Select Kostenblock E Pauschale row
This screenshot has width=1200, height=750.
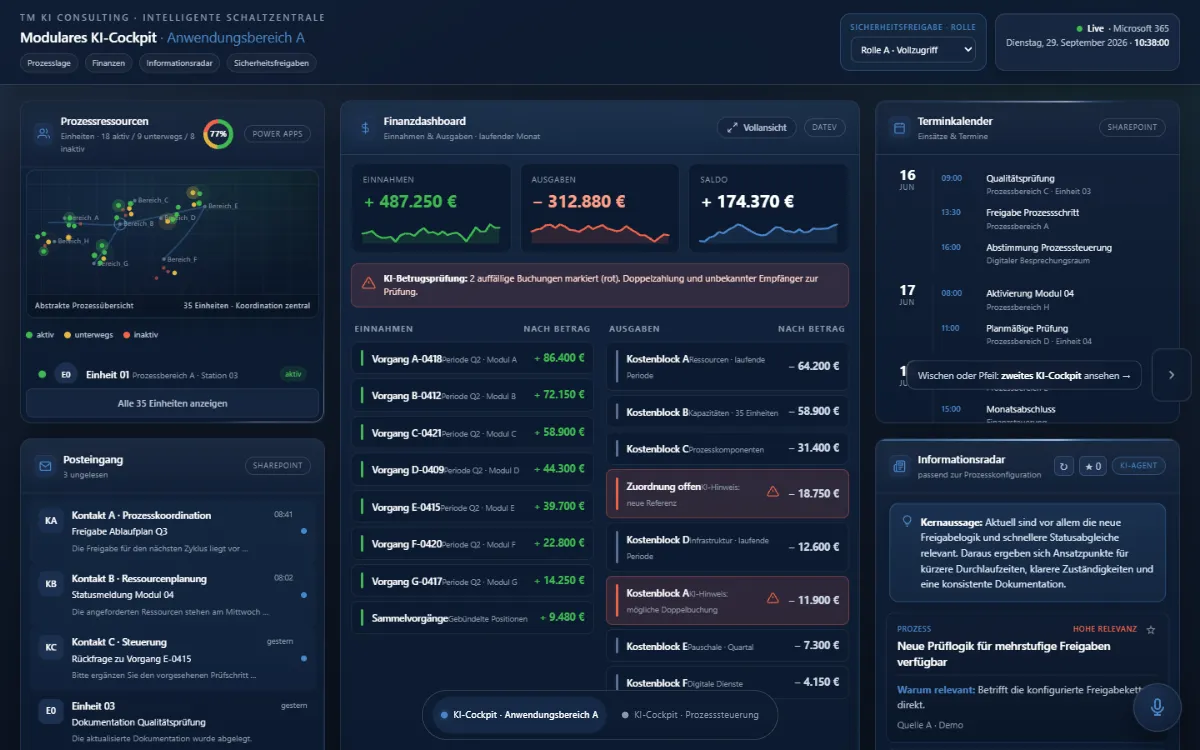pos(727,646)
